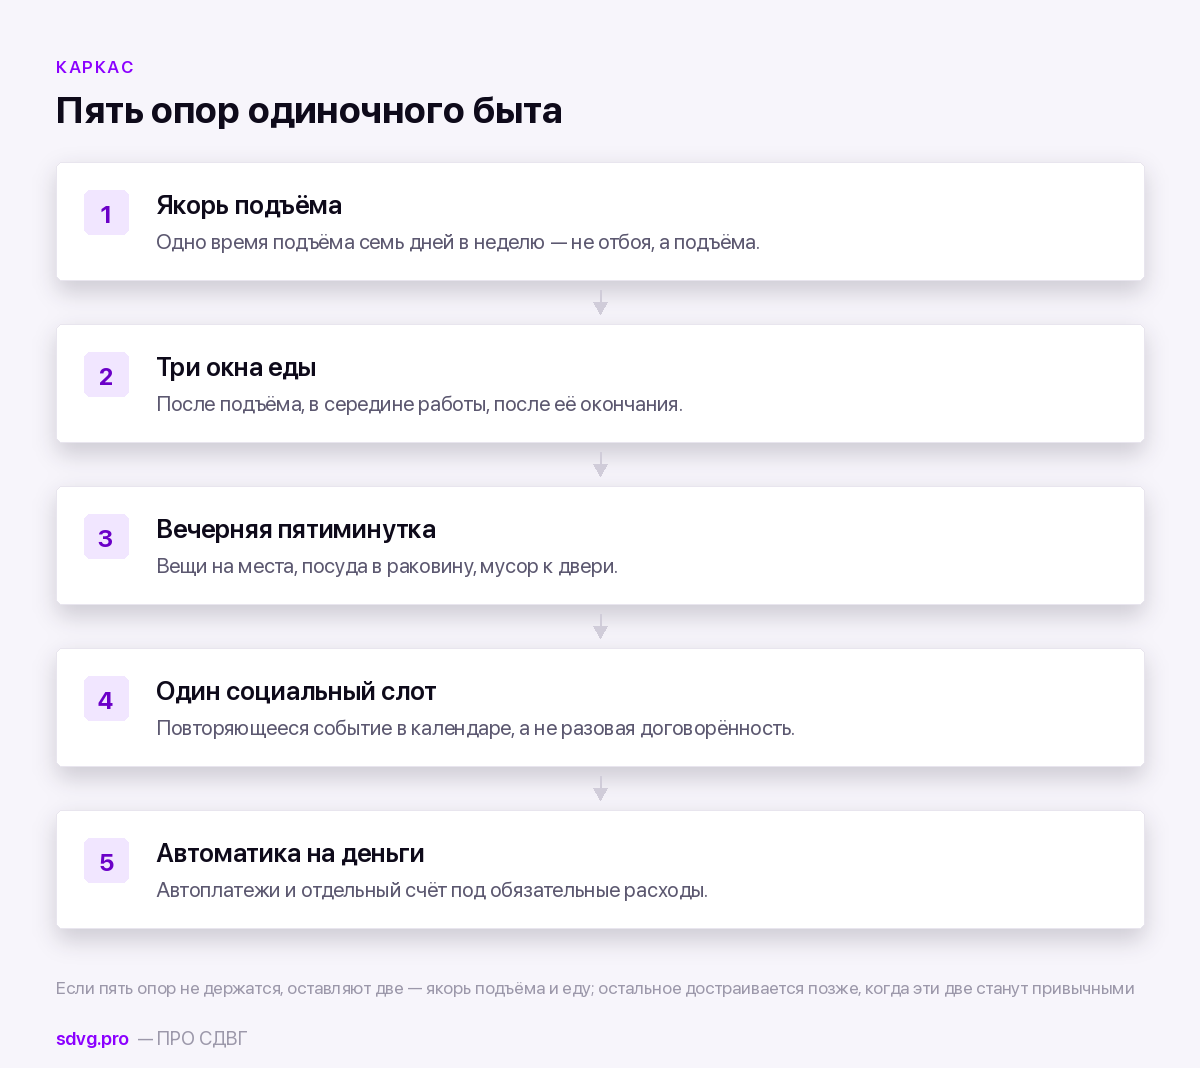Click text 'Одно время подъёма семь дней в неделю'
Screen dimensions: 1200x1068
(351, 242)
